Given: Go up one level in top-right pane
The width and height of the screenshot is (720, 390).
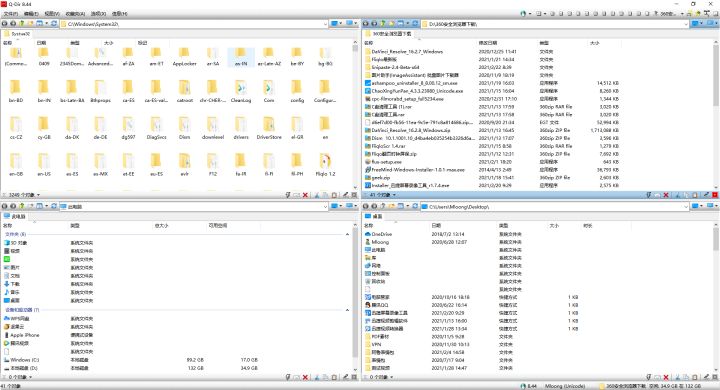Looking at the screenshot, I should click(382, 23).
